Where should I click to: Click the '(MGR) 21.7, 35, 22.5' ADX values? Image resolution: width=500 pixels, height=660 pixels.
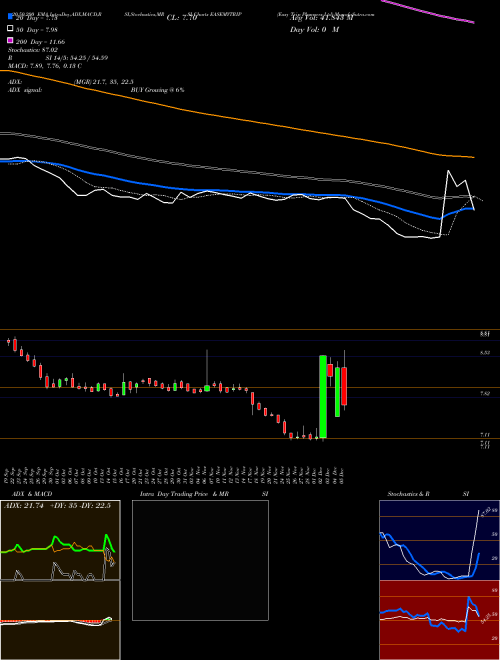coord(104,82)
